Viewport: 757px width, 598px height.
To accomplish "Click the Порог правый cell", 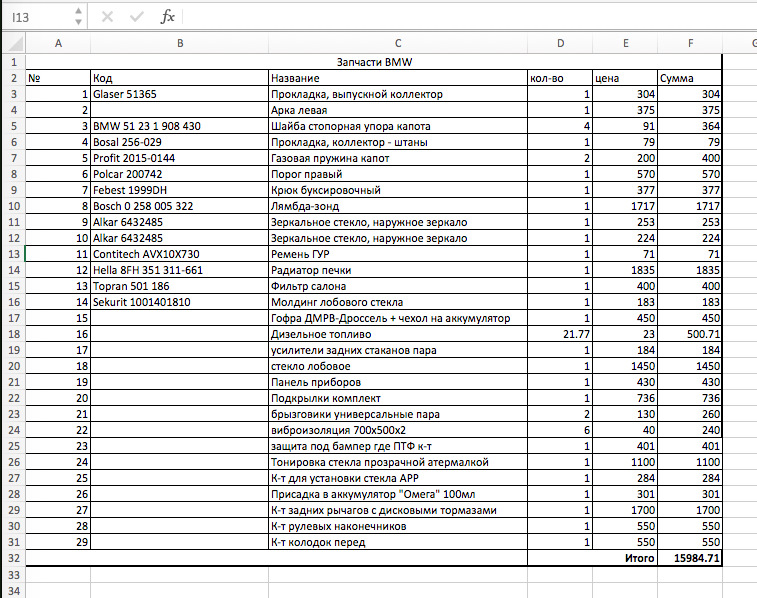I will 398,174.
